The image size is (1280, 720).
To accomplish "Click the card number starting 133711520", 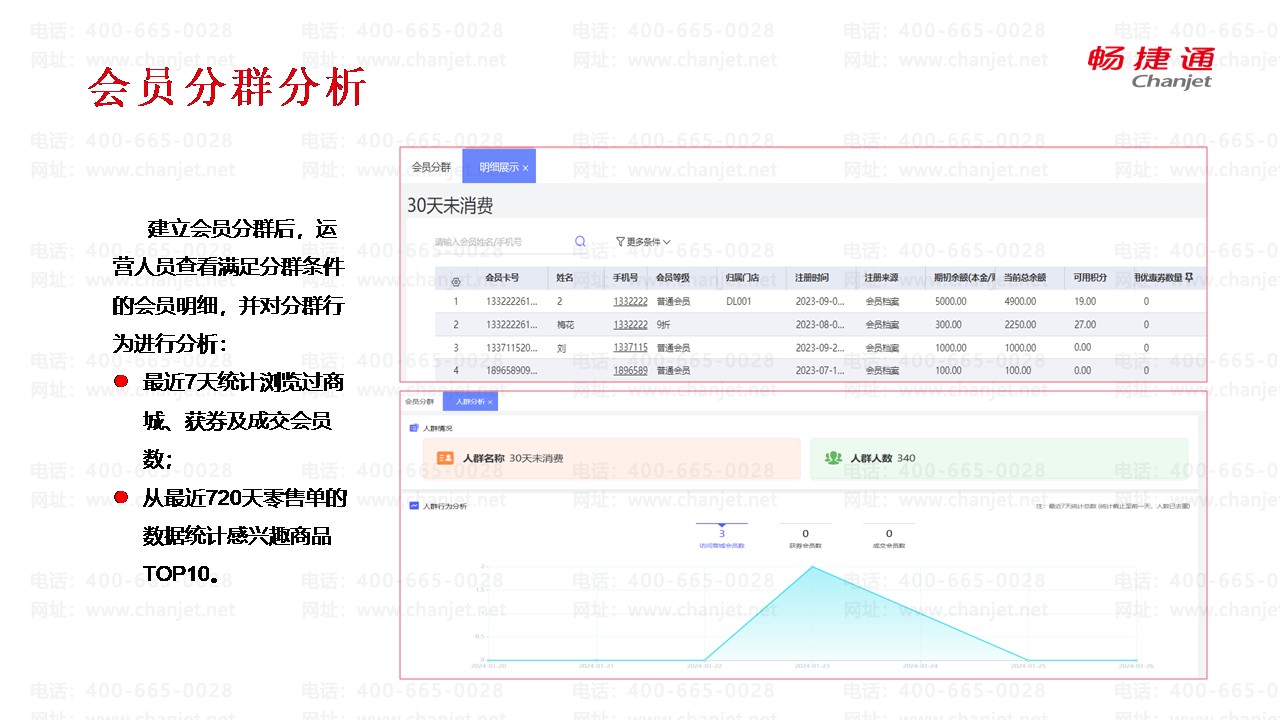I will [x=511, y=347].
